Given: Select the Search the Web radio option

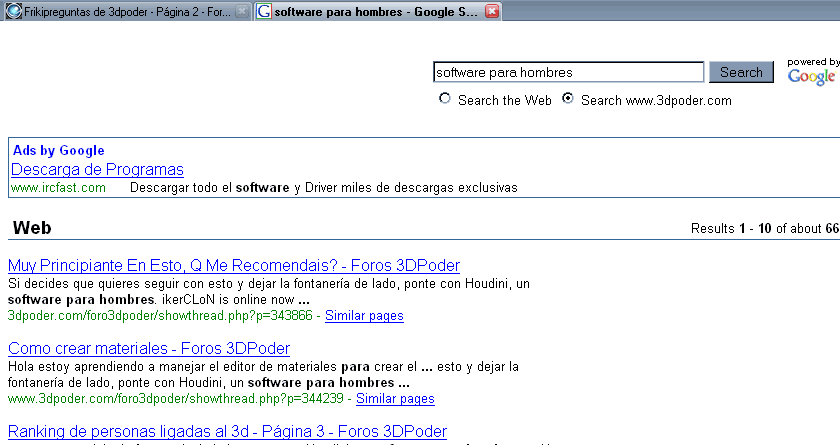Looking at the screenshot, I should coord(445,99).
